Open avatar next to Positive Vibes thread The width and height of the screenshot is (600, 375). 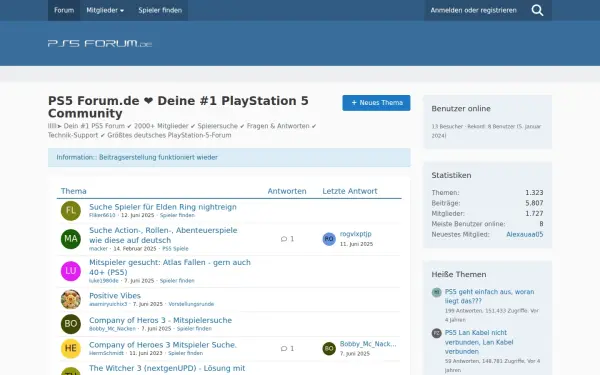71,300
